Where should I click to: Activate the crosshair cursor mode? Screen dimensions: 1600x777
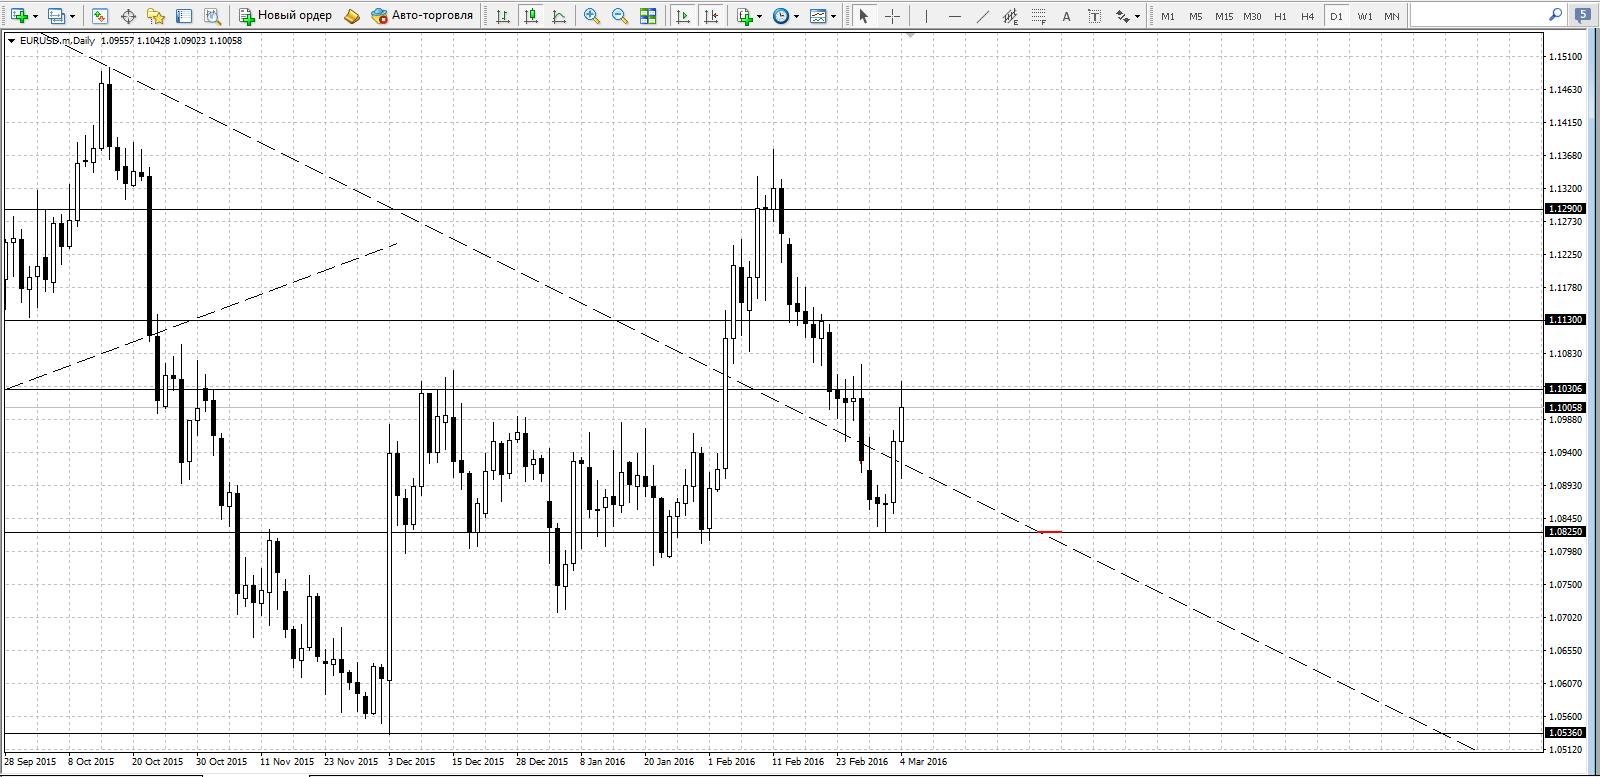[x=892, y=16]
